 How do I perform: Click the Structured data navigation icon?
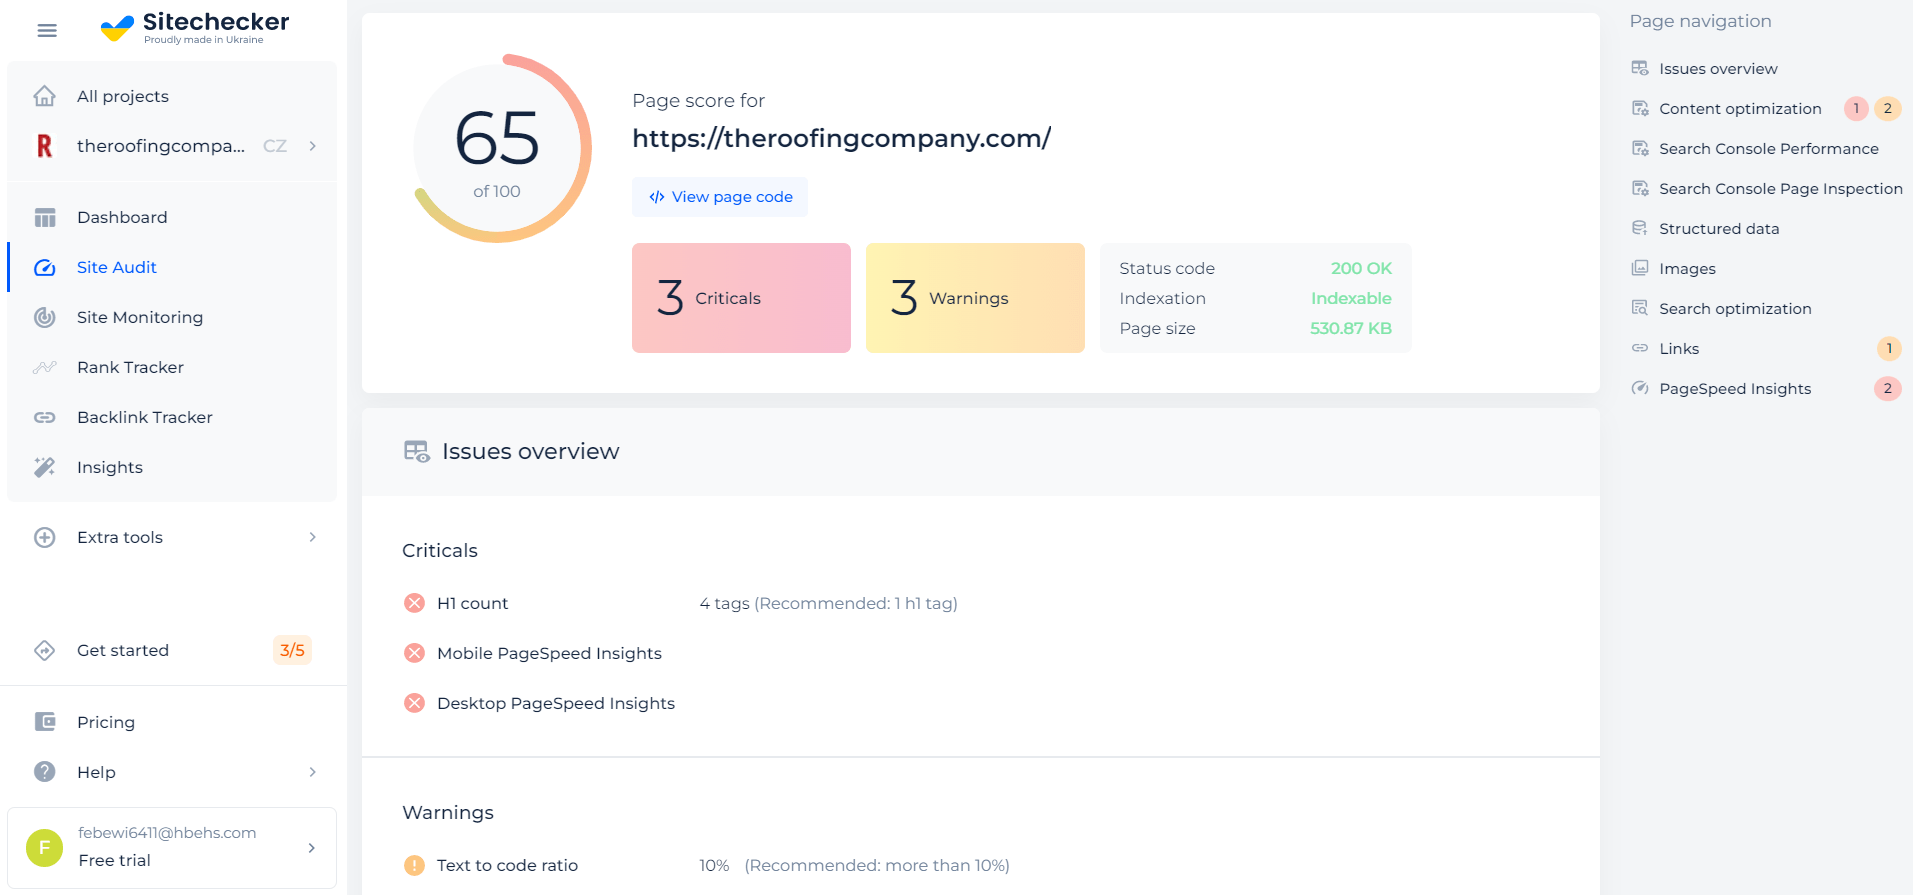coord(1640,228)
